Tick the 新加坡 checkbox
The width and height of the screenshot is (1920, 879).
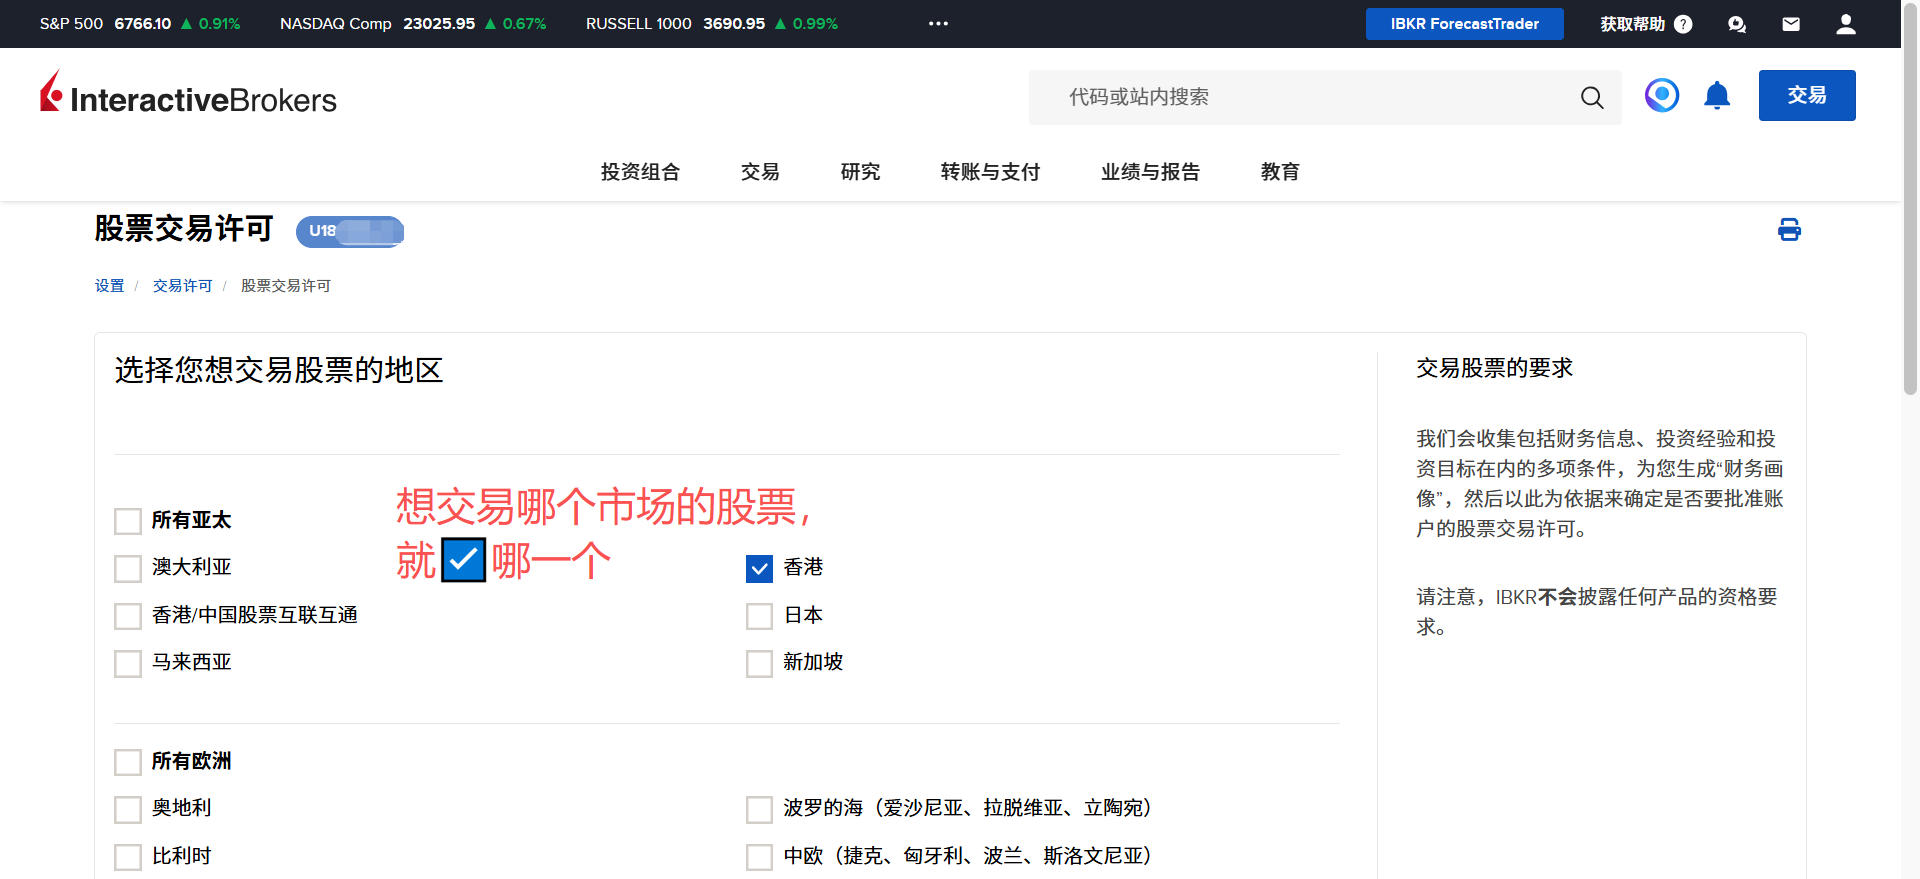pos(759,663)
